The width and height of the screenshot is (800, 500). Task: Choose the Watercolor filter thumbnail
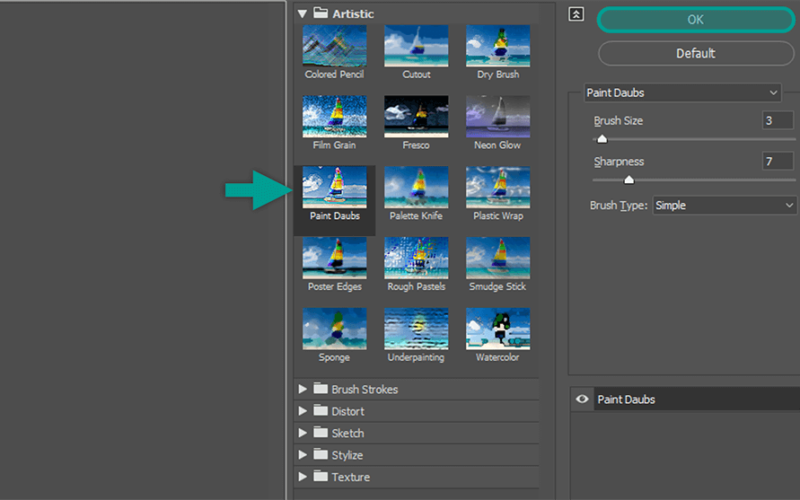(x=497, y=329)
